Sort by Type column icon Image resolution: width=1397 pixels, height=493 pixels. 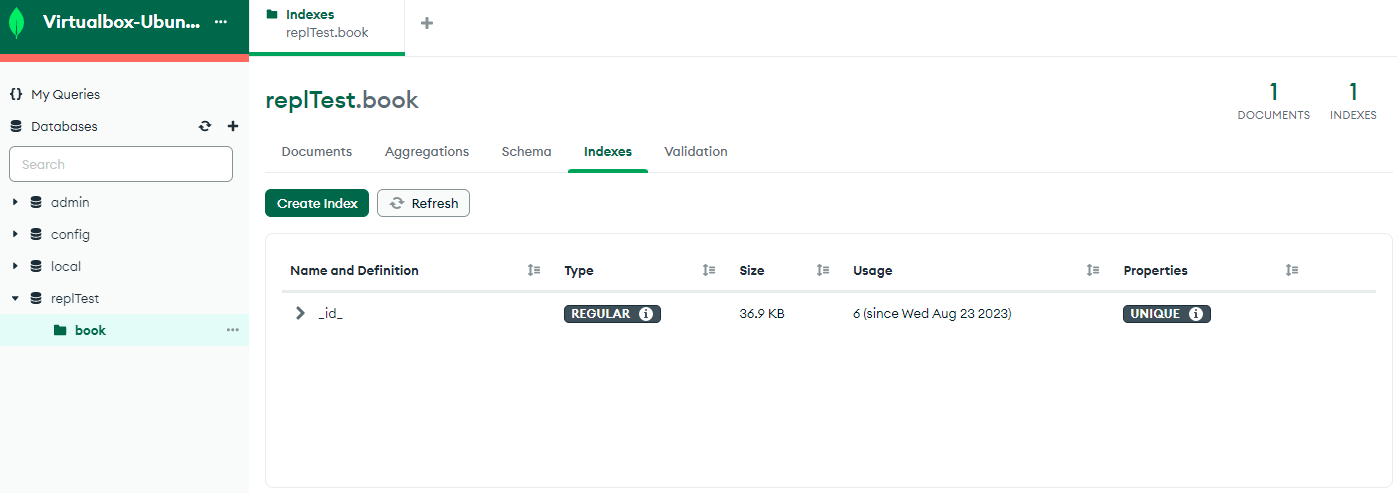click(709, 270)
